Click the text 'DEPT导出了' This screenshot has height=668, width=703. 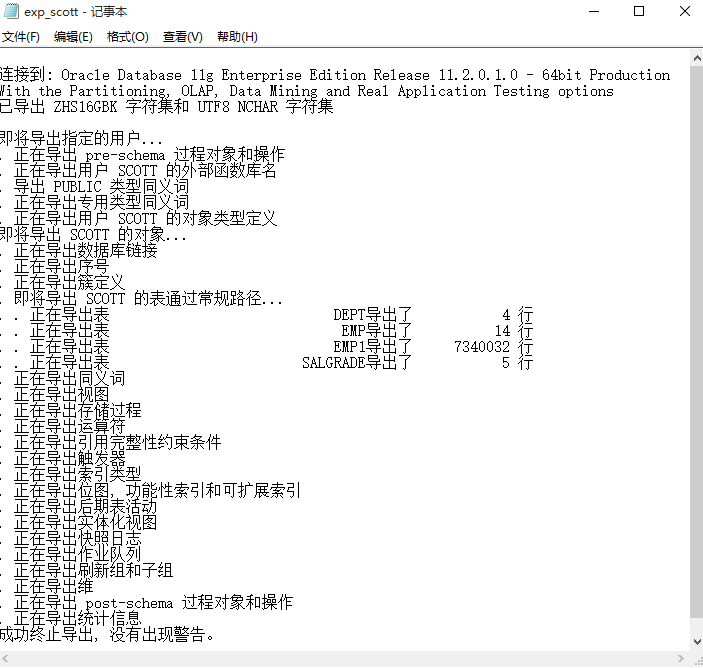[373, 315]
